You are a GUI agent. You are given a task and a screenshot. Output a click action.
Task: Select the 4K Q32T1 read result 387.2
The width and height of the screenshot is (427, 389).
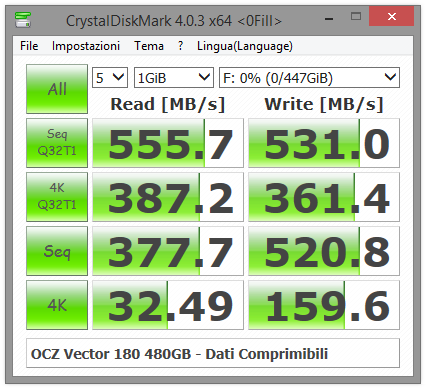[x=168, y=197]
